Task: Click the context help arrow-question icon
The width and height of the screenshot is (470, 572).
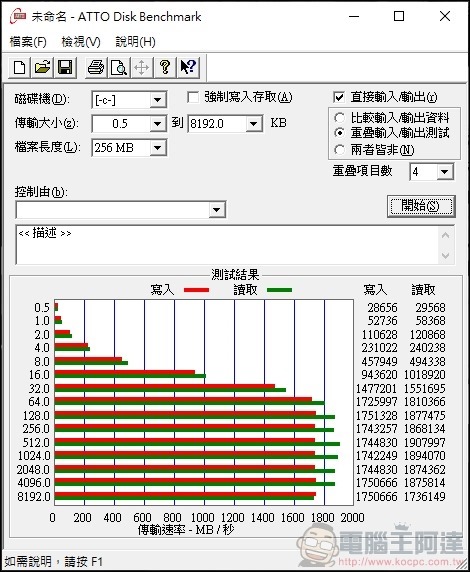Action: tap(188, 67)
